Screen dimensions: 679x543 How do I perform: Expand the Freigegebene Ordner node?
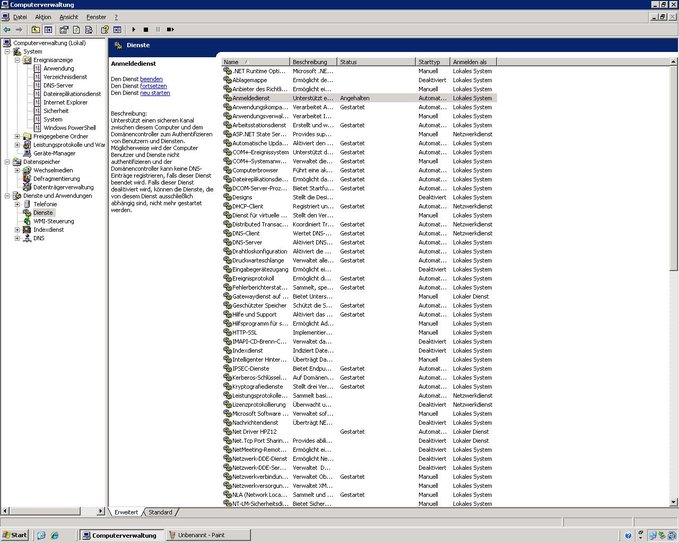tap(17, 136)
